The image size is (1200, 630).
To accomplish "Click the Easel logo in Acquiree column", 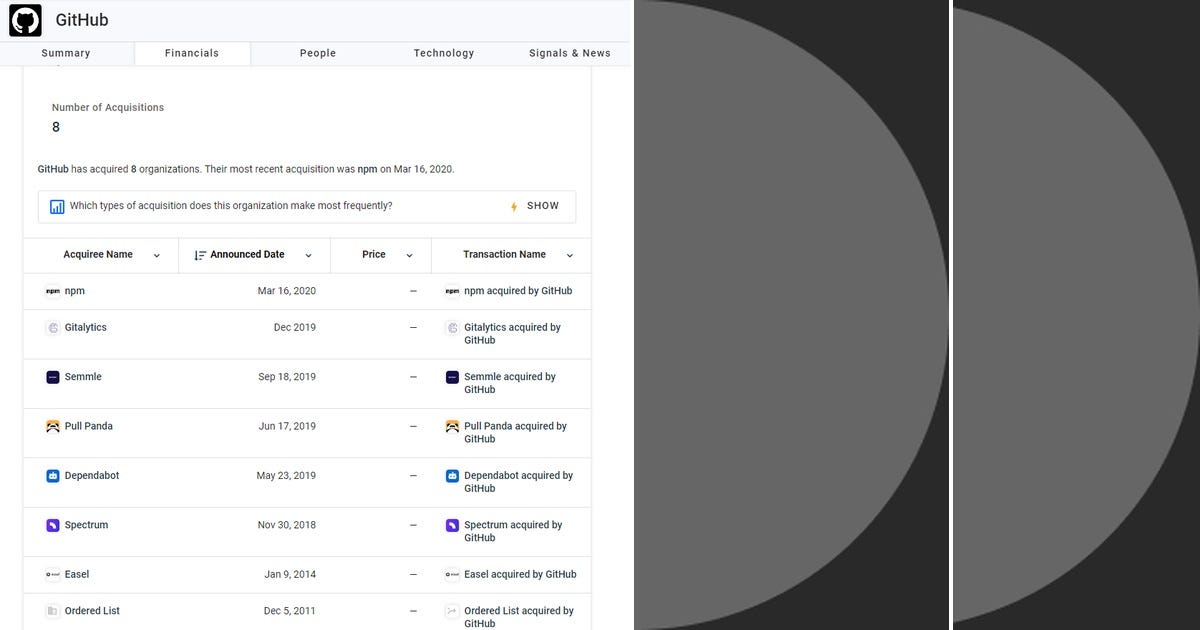I will [53, 574].
